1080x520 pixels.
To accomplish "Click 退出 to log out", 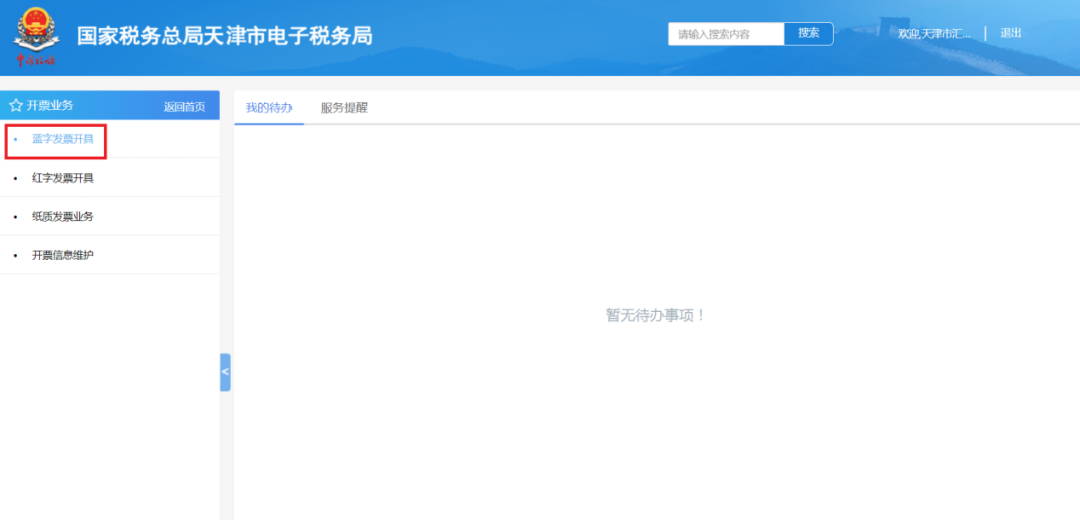I will click(x=1011, y=34).
